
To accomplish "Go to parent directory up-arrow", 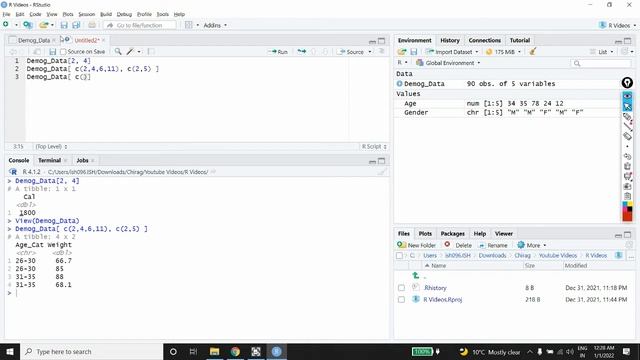I will (416, 276).
